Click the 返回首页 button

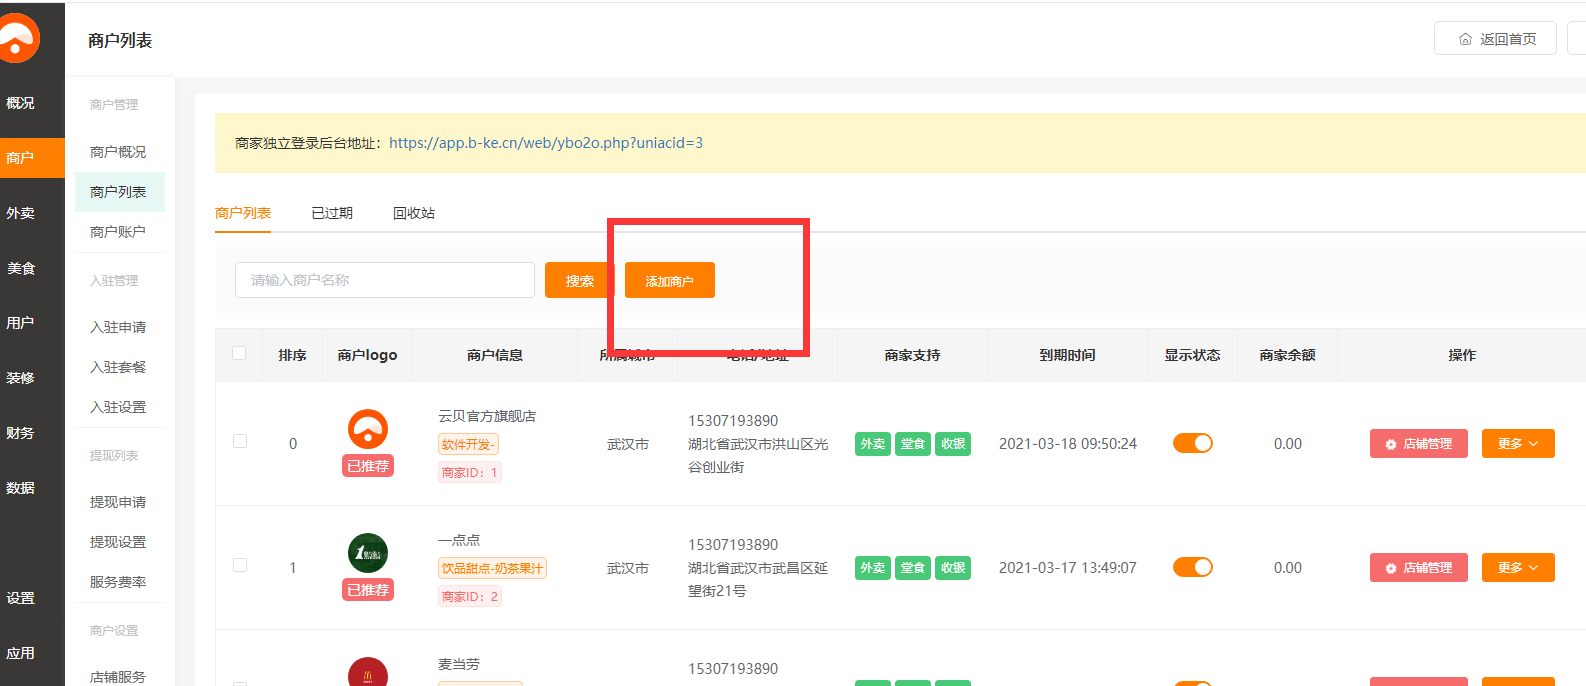[1495, 38]
